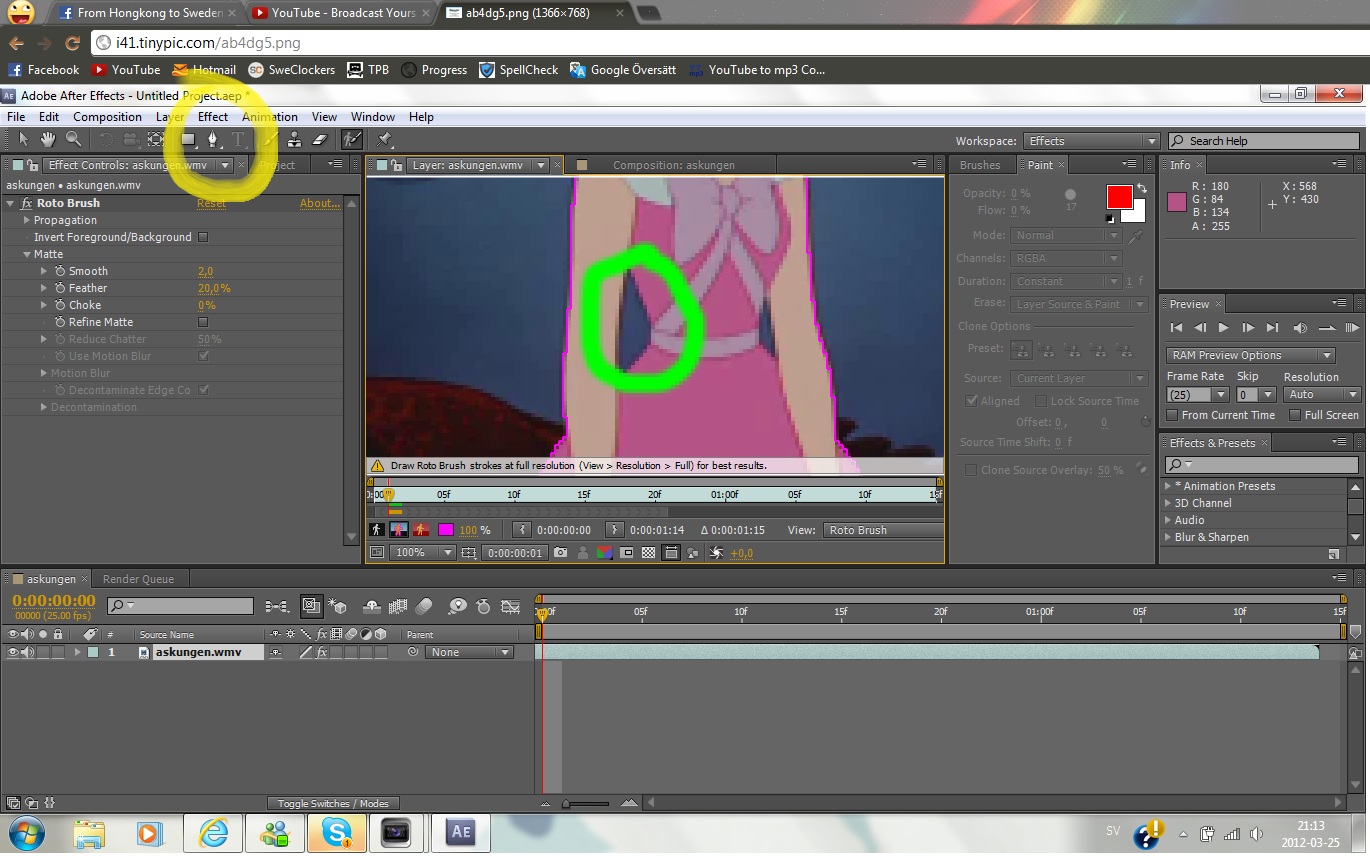Expand Propagation settings
This screenshot has height=856, width=1370.
click(28, 220)
